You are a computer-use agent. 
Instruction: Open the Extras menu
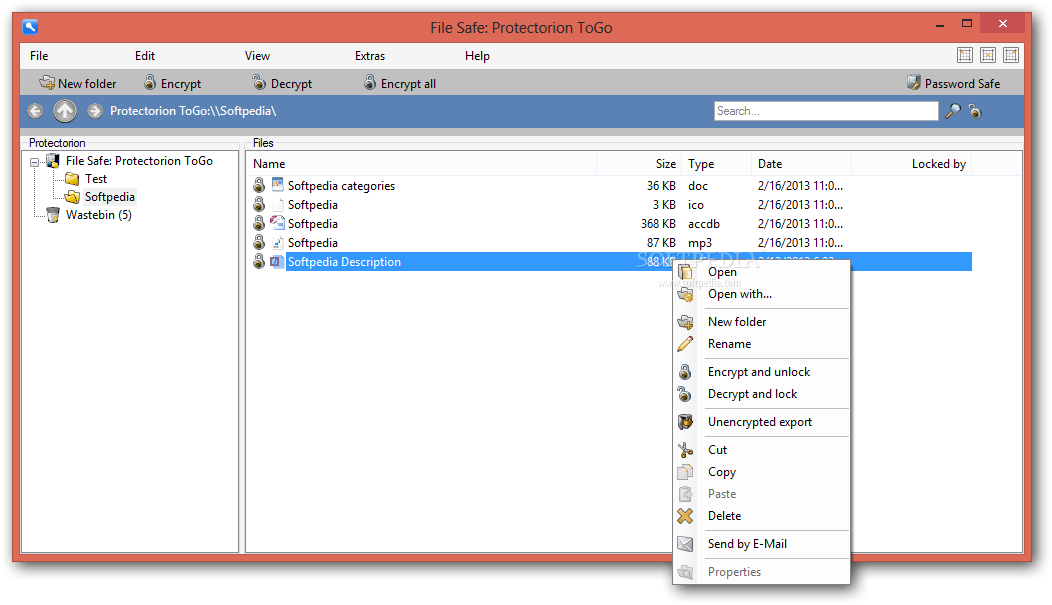(x=370, y=56)
